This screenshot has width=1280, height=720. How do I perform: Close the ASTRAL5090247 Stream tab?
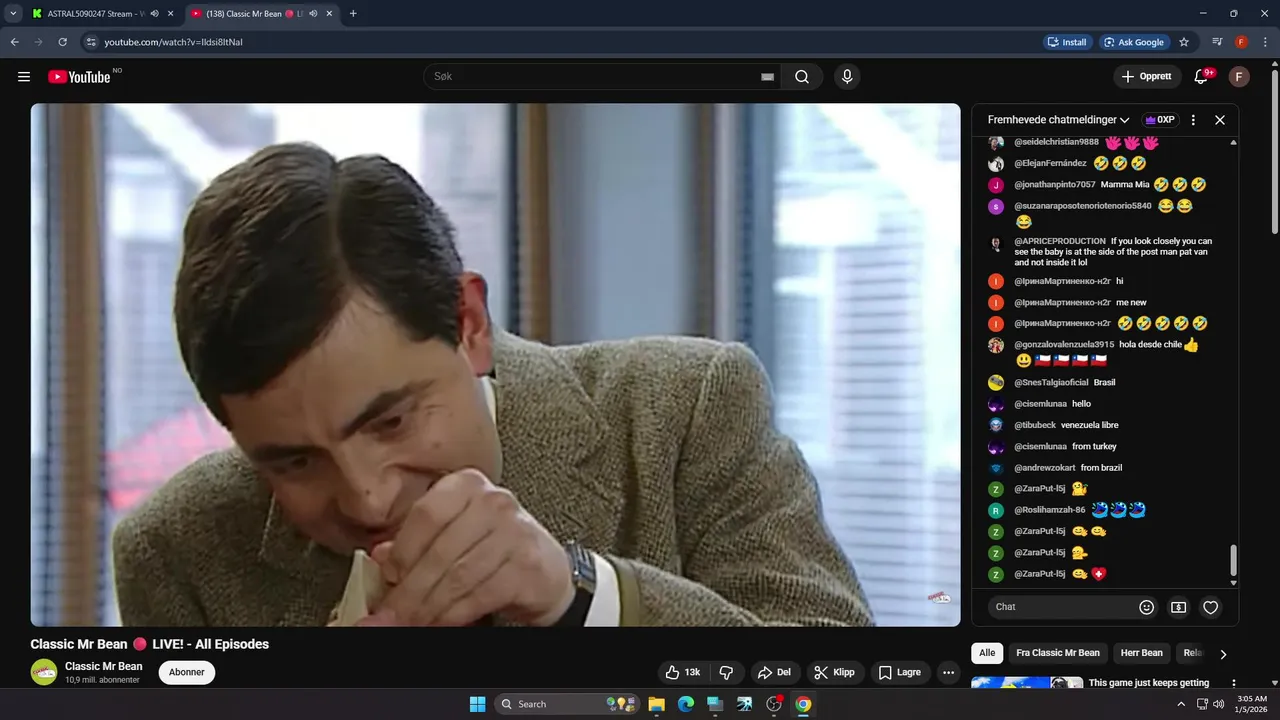[170, 14]
